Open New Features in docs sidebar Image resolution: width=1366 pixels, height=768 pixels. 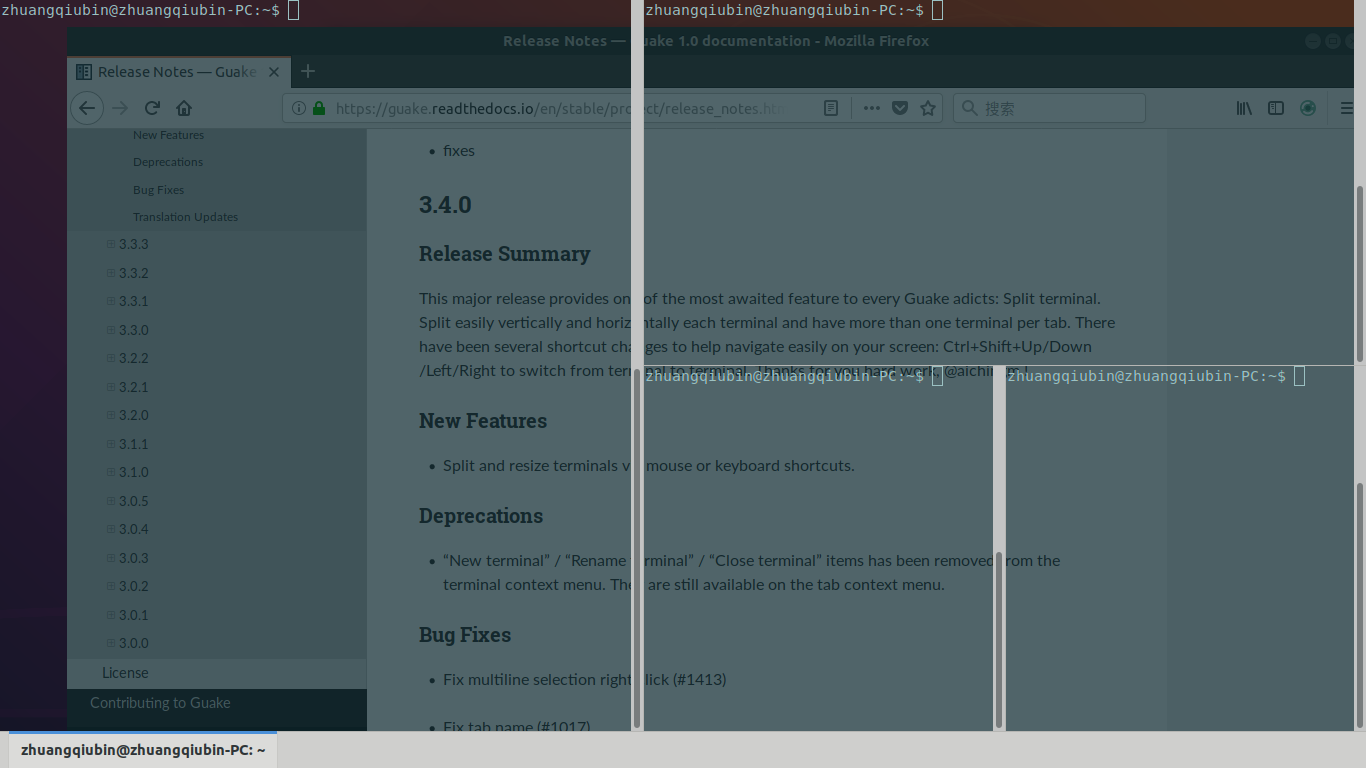coord(168,135)
